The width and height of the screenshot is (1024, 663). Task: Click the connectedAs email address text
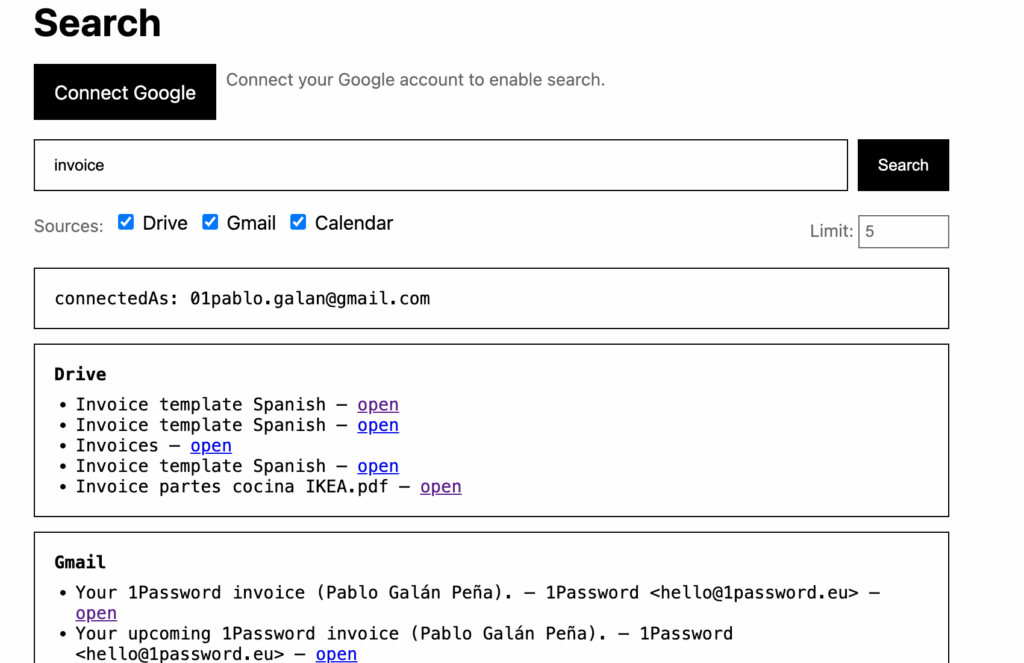click(310, 298)
